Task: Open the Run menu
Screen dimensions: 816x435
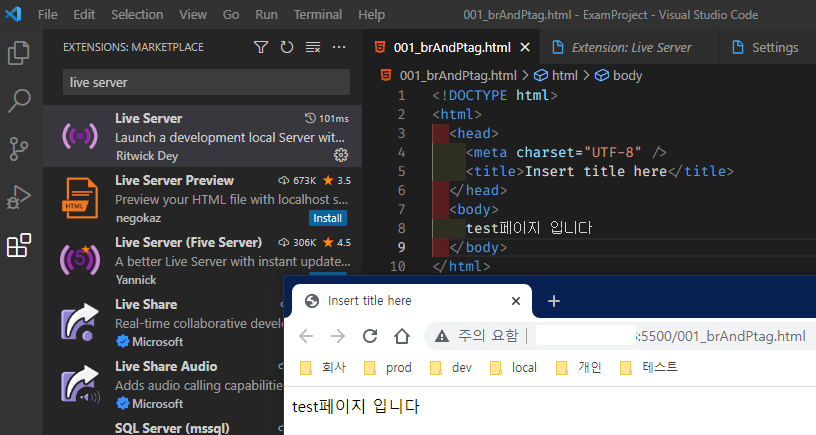Action: click(x=266, y=15)
